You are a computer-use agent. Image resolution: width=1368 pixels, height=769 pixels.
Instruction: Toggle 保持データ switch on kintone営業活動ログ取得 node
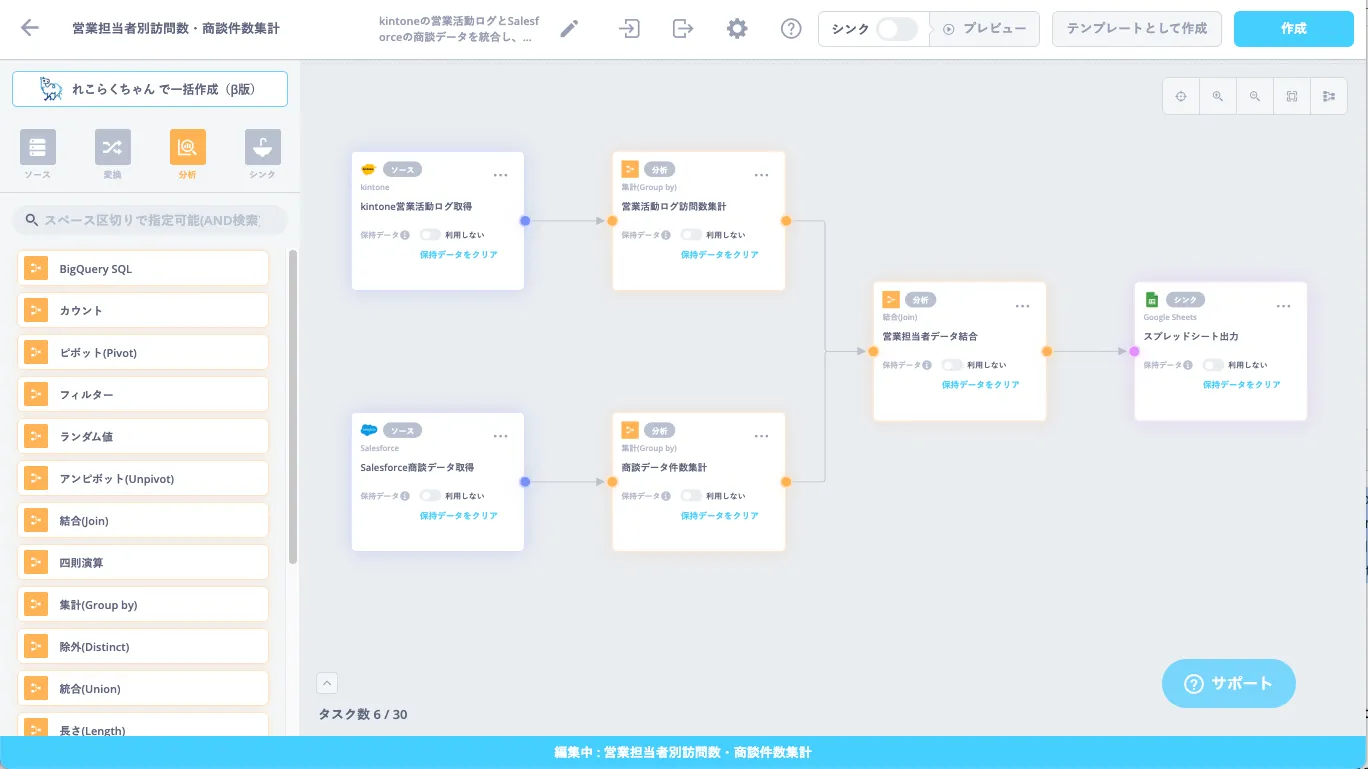[x=430, y=235]
